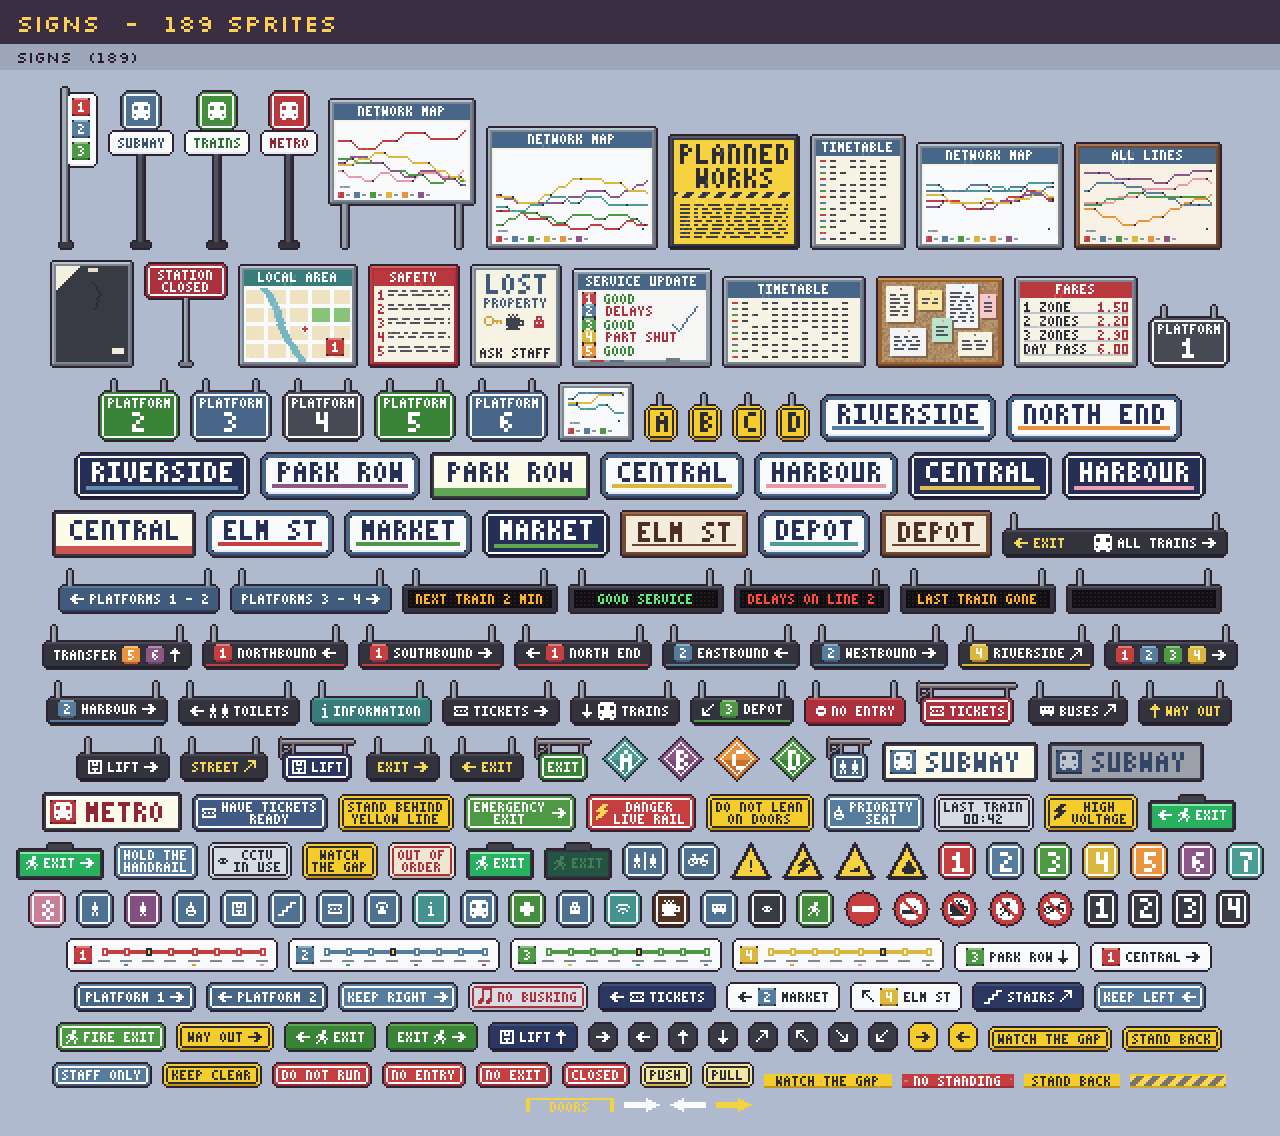Select the telephone square icon
The height and width of the screenshot is (1136, 1280).
point(382,909)
